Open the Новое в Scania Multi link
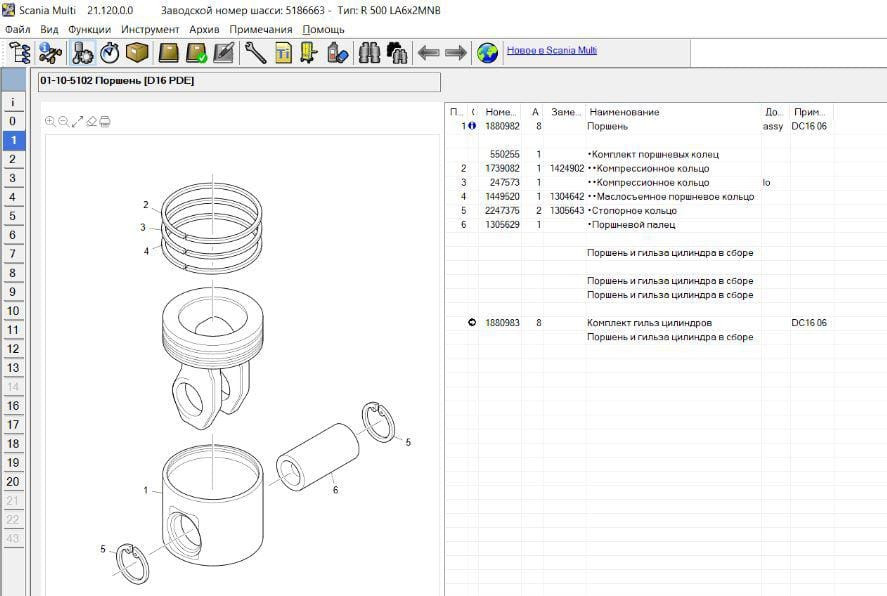The width and height of the screenshot is (887, 596). [551, 50]
